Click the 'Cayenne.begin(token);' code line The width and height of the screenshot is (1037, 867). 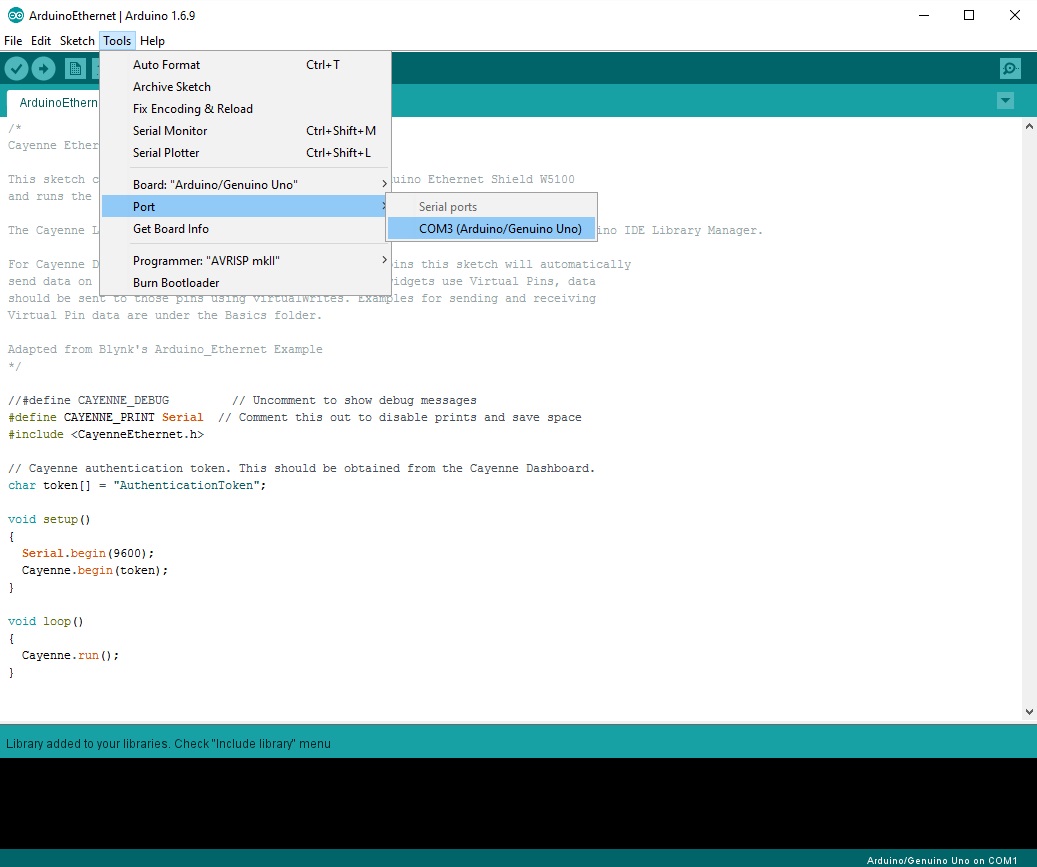tap(95, 570)
